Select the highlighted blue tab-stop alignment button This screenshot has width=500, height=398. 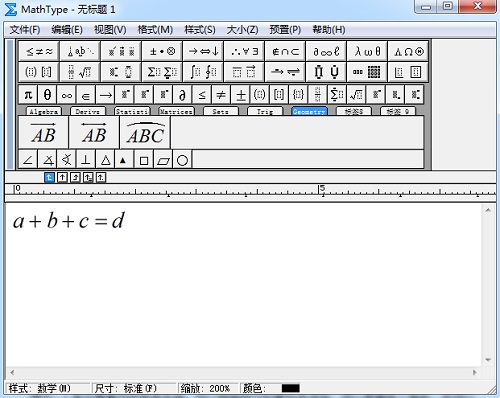49,177
